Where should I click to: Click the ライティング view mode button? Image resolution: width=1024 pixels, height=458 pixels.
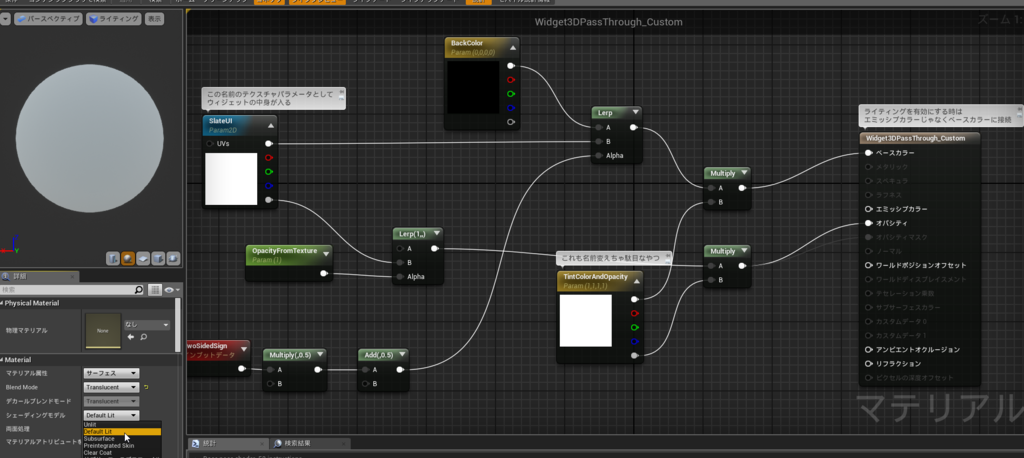pyautogui.click(x=114, y=19)
